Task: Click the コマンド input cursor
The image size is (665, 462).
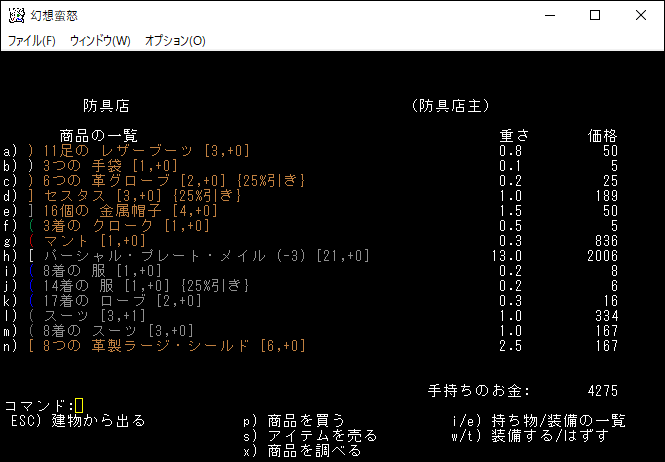Action: coord(79,406)
